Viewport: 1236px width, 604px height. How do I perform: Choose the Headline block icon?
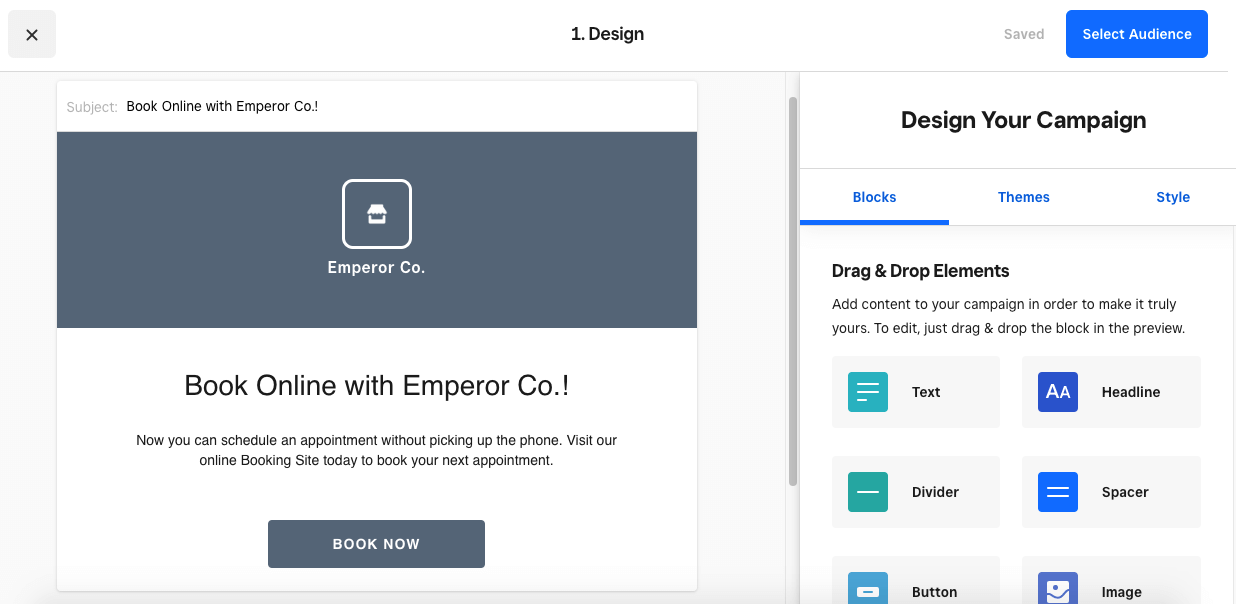pyautogui.click(x=1058, y=392)
